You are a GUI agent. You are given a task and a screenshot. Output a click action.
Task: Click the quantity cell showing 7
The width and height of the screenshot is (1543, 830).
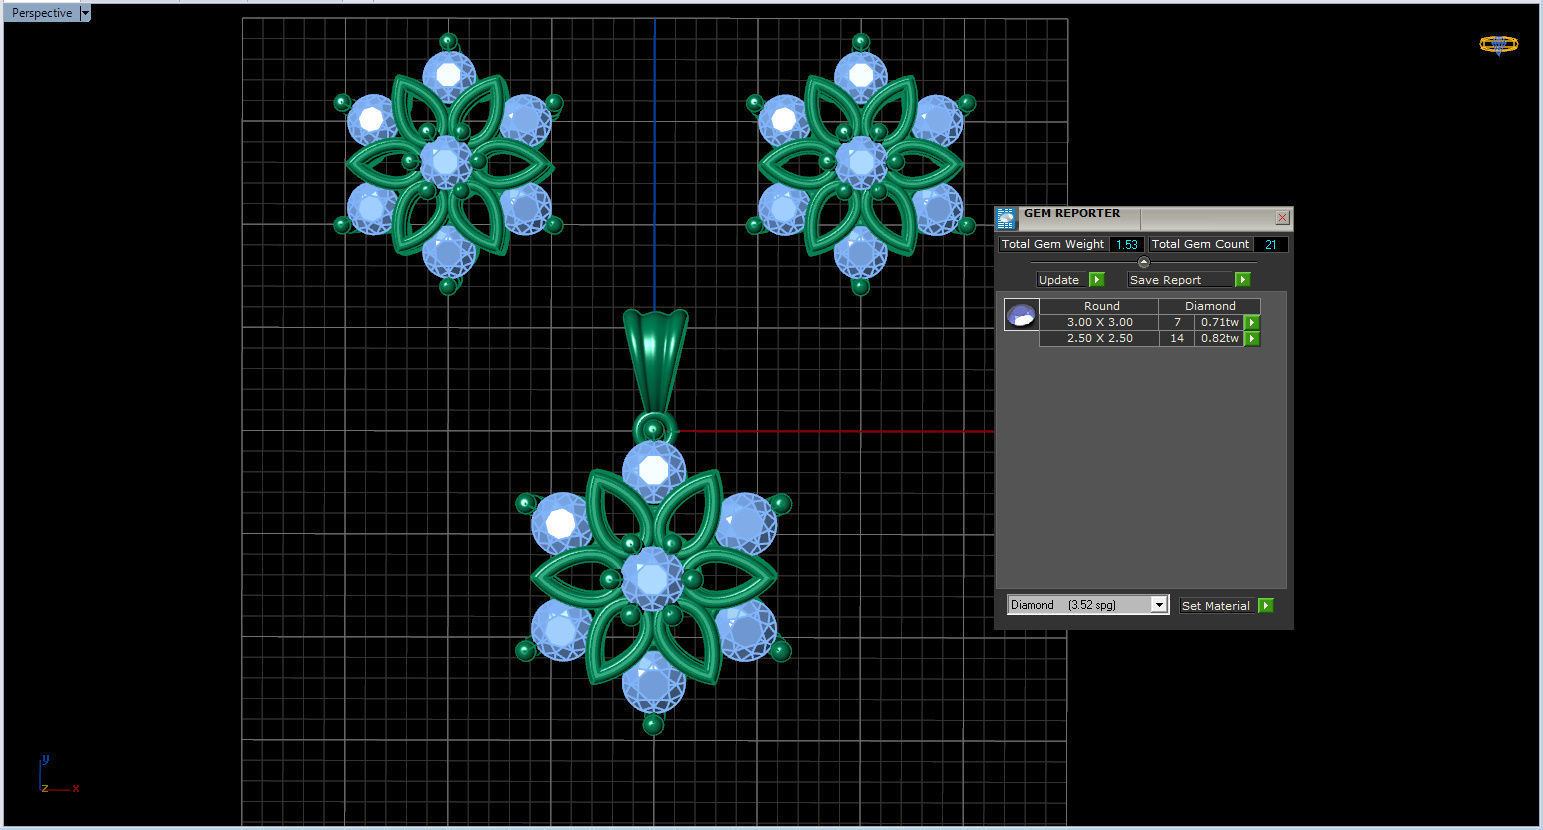(x=1177, y=322)
